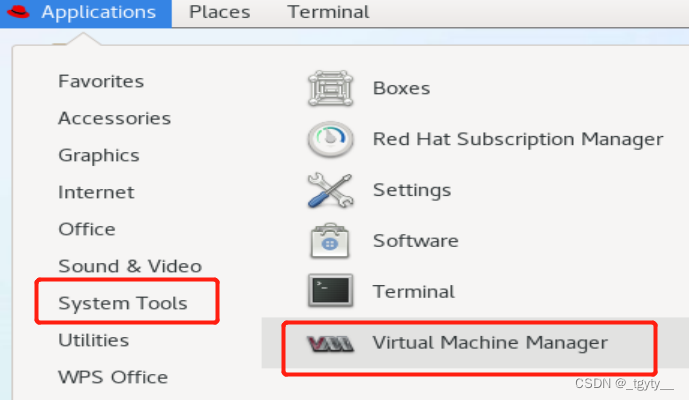Open the Settings menu entry label
Viewport: 689px width, 400px height.
click(412, 191)
